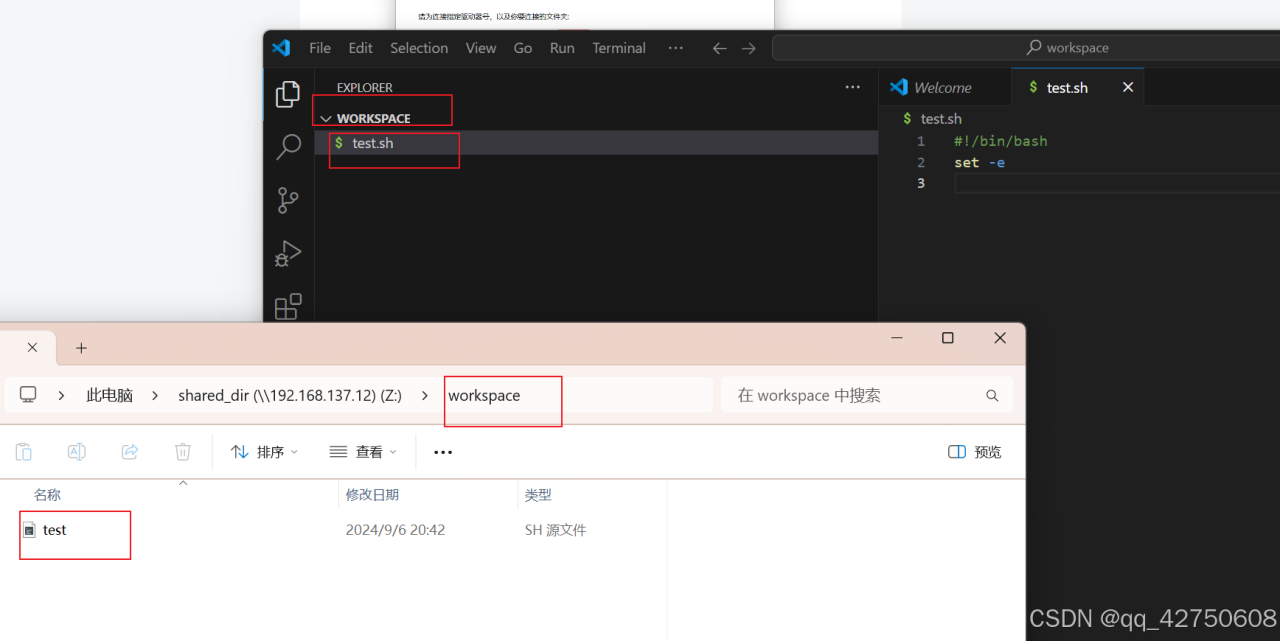Select test.sh in Explorer tree
1280x641 pixels.
[x=372, y=144]
